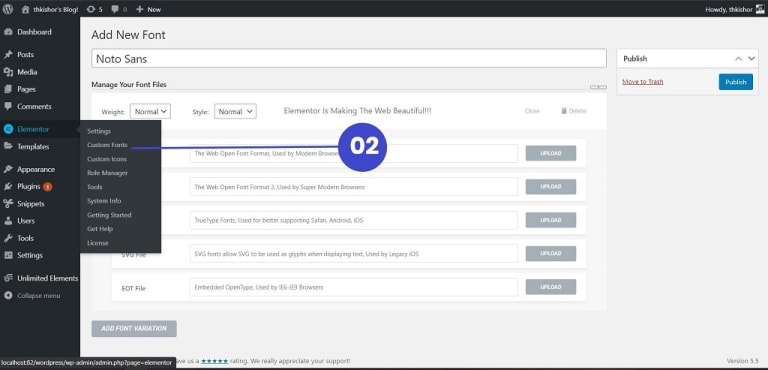
Task: Open the Weight dropdown
Action: tap(150, 111)
